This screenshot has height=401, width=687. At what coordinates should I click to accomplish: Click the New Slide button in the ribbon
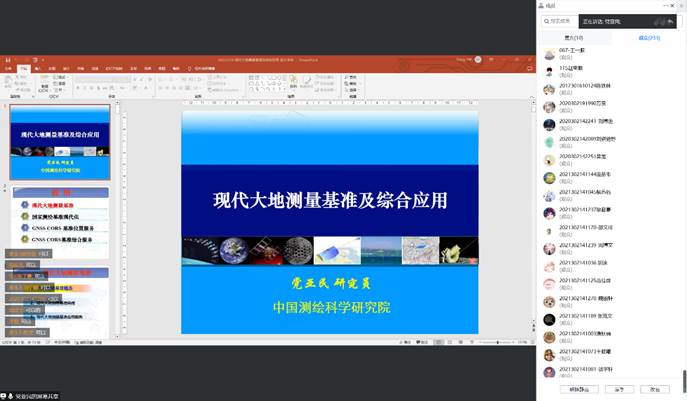click(x=45, y=84)
